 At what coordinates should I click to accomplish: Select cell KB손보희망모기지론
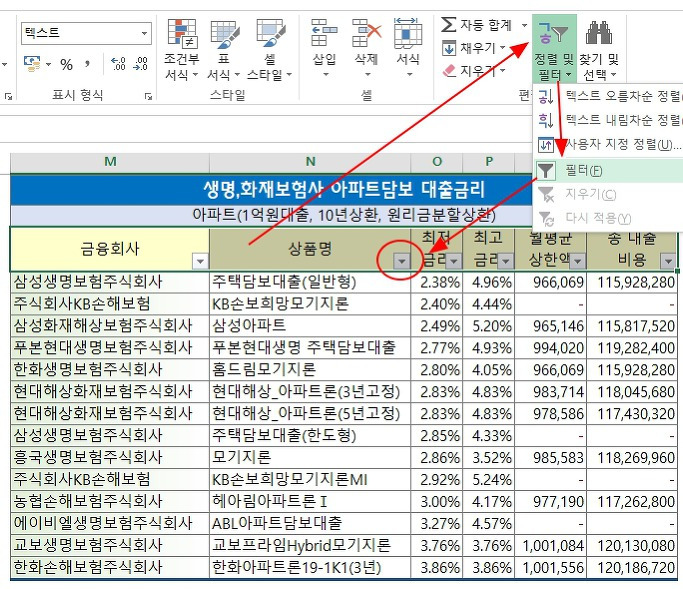point(310,304)
